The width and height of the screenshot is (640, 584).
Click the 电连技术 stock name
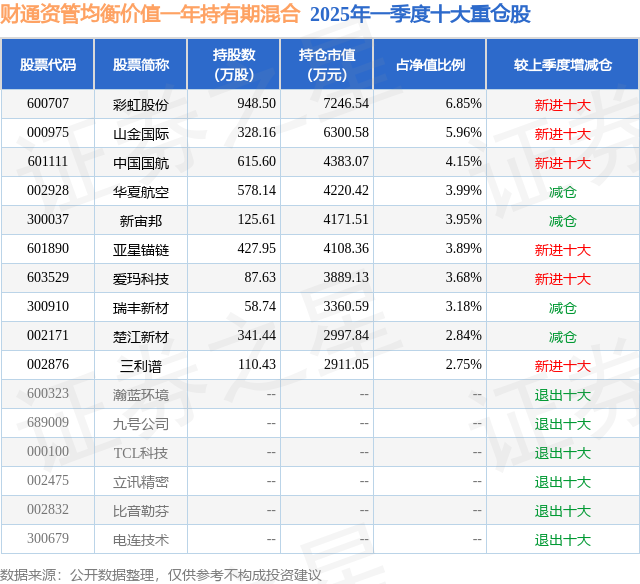click(141, 539)
